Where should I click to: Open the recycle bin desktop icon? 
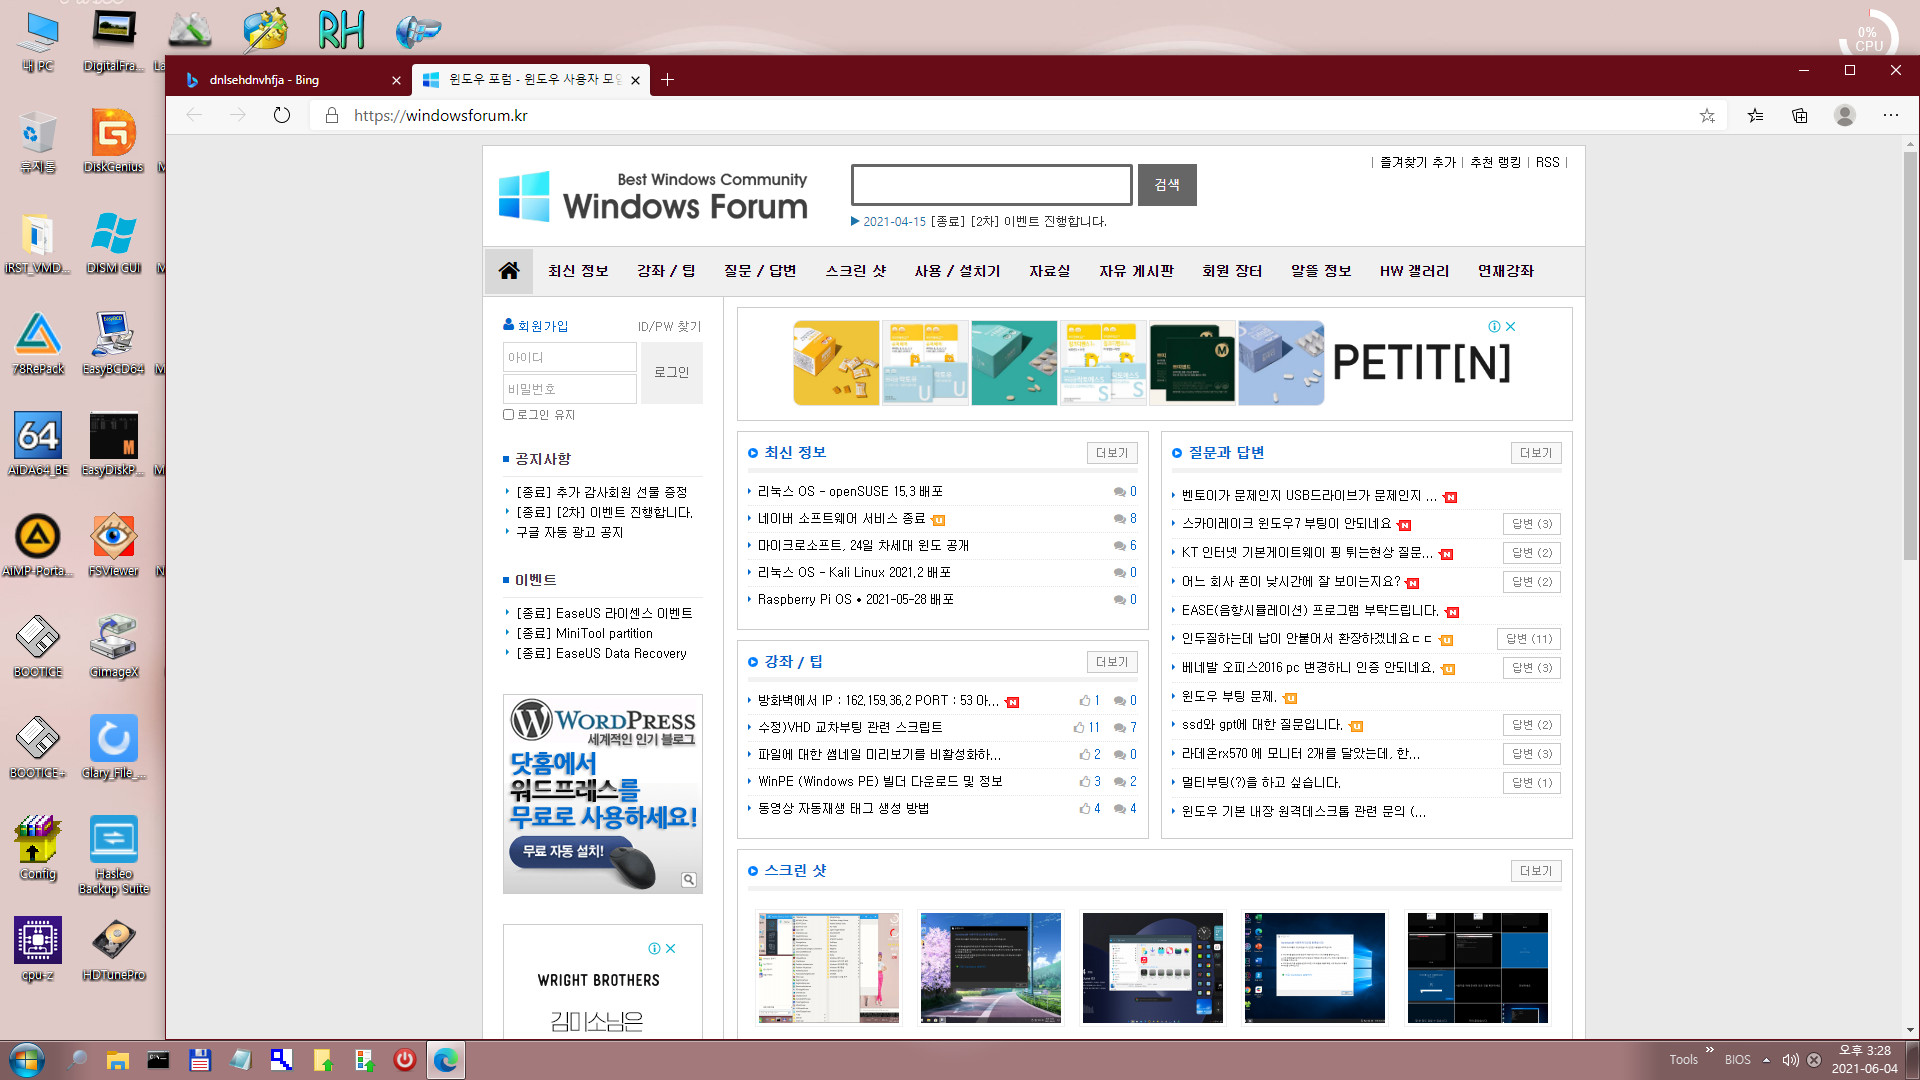(x=38, y=141)
